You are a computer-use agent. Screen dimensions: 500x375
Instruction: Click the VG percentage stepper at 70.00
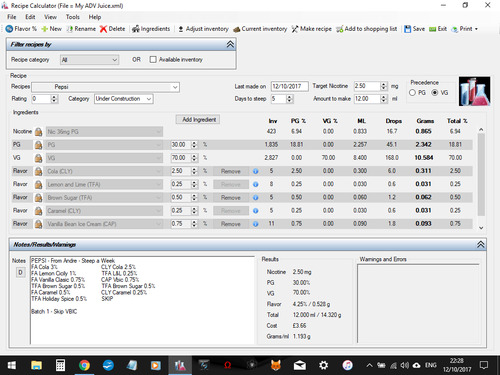point(194,158)
